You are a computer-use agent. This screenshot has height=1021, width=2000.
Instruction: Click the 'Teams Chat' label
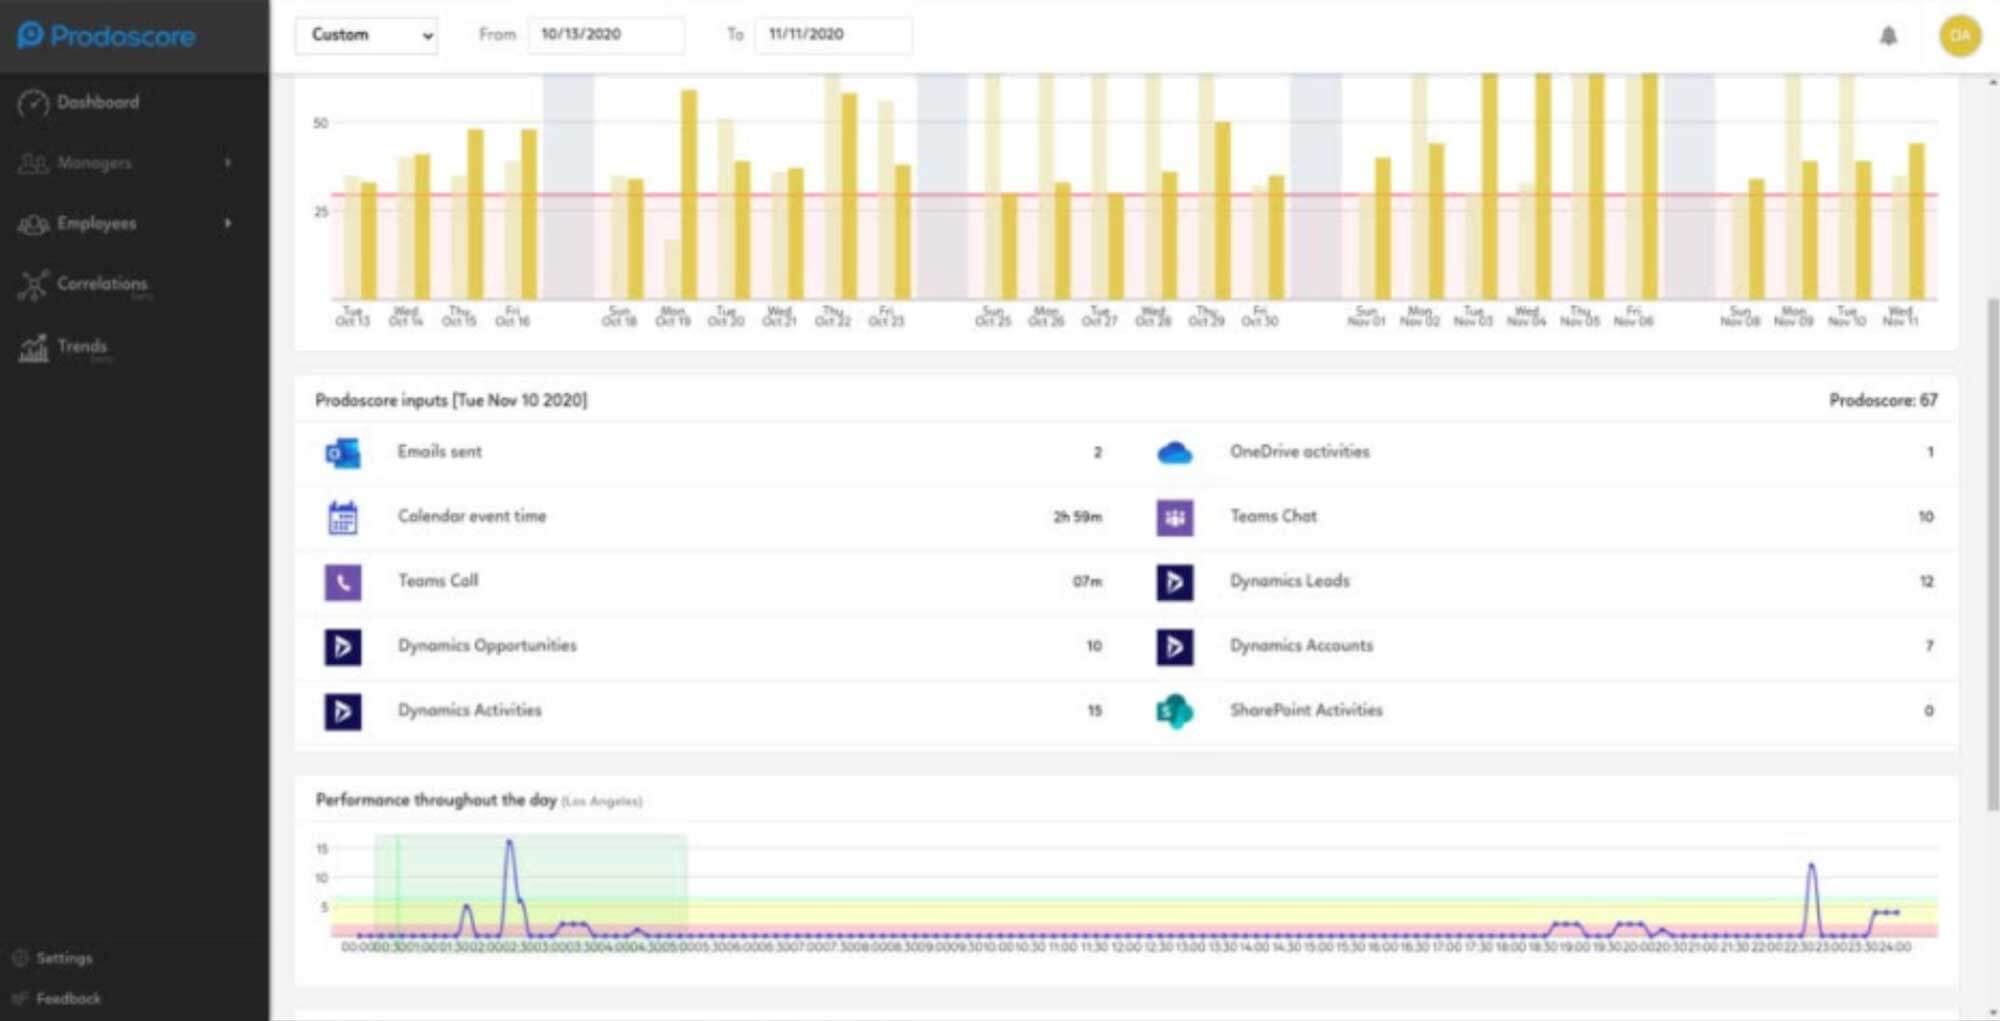pyautogui.click(x=1273, y=516)
